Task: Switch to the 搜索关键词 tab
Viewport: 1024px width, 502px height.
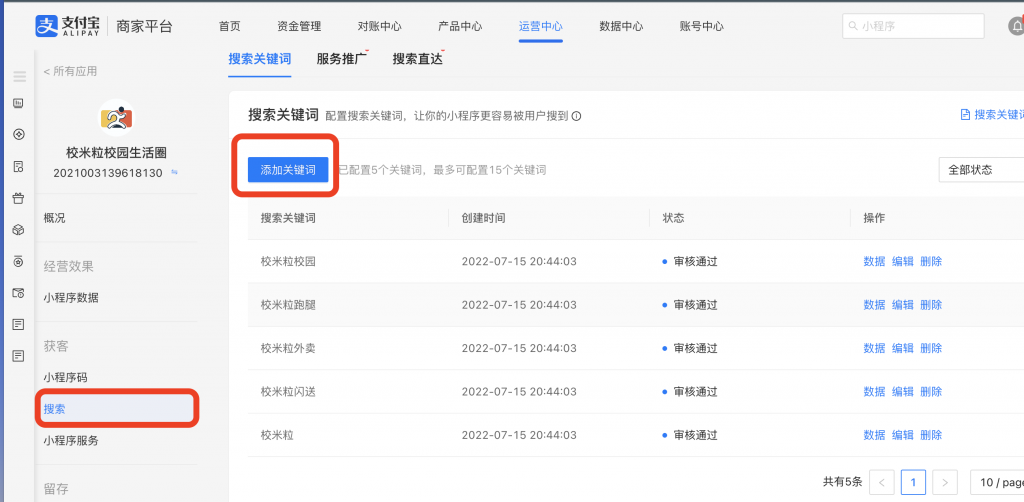Action: point(260,59)
